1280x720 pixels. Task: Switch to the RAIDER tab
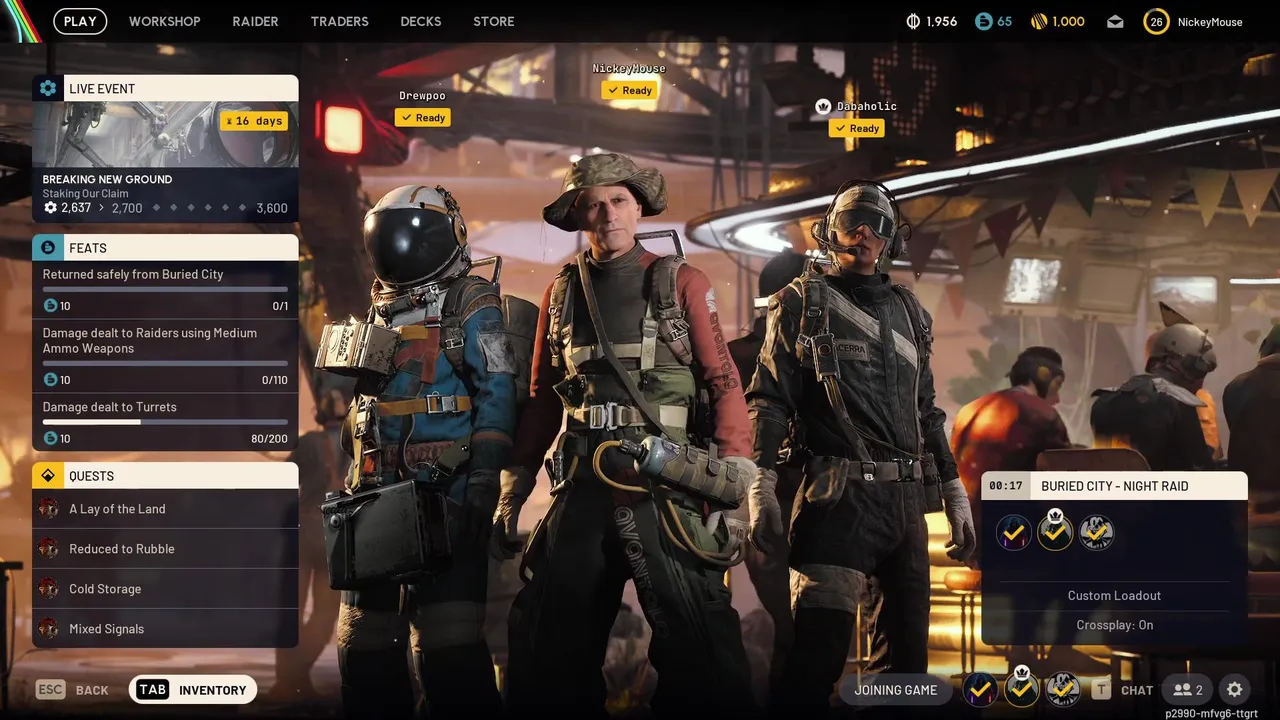click(x=255, y=21)
